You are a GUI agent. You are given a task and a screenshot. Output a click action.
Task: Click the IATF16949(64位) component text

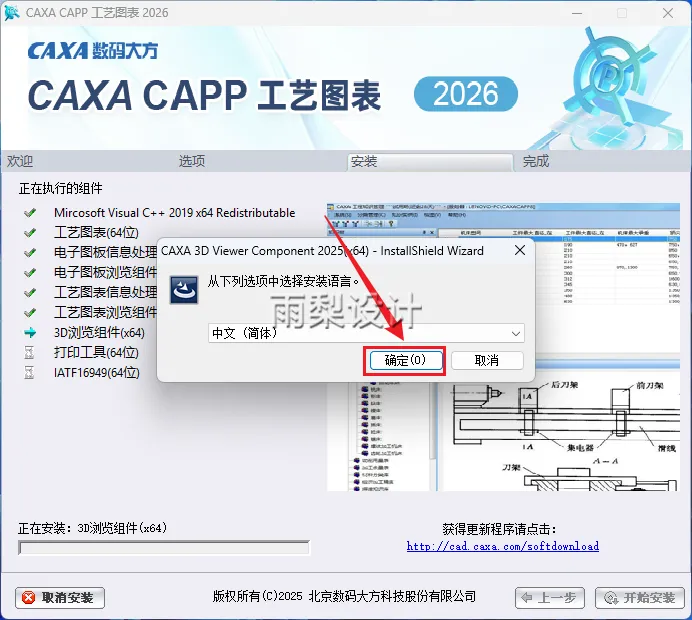coord(97,373)
